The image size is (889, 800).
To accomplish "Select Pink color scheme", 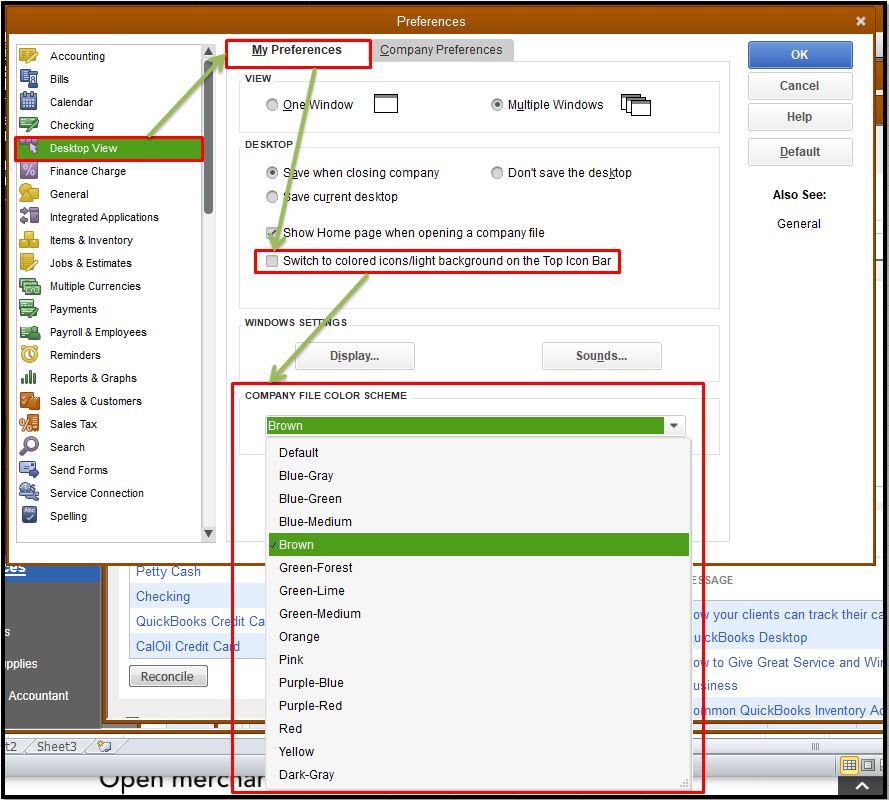I will tap(479, 660).
